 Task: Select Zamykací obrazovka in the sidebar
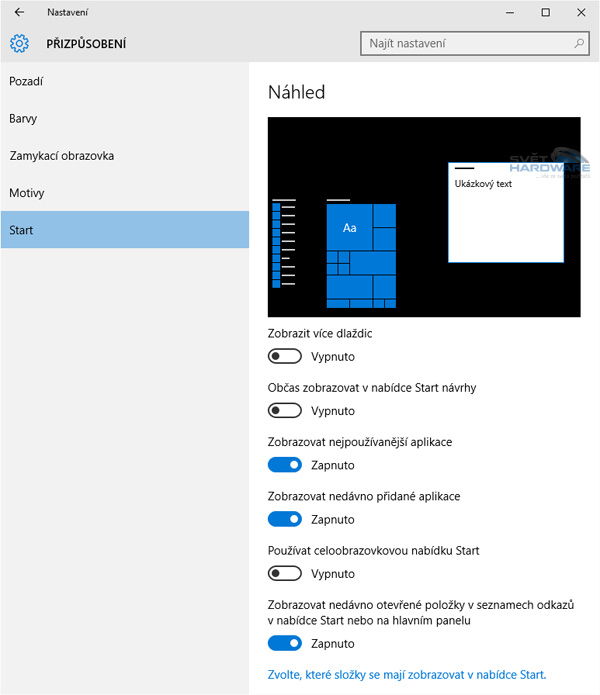click(62, 156)
